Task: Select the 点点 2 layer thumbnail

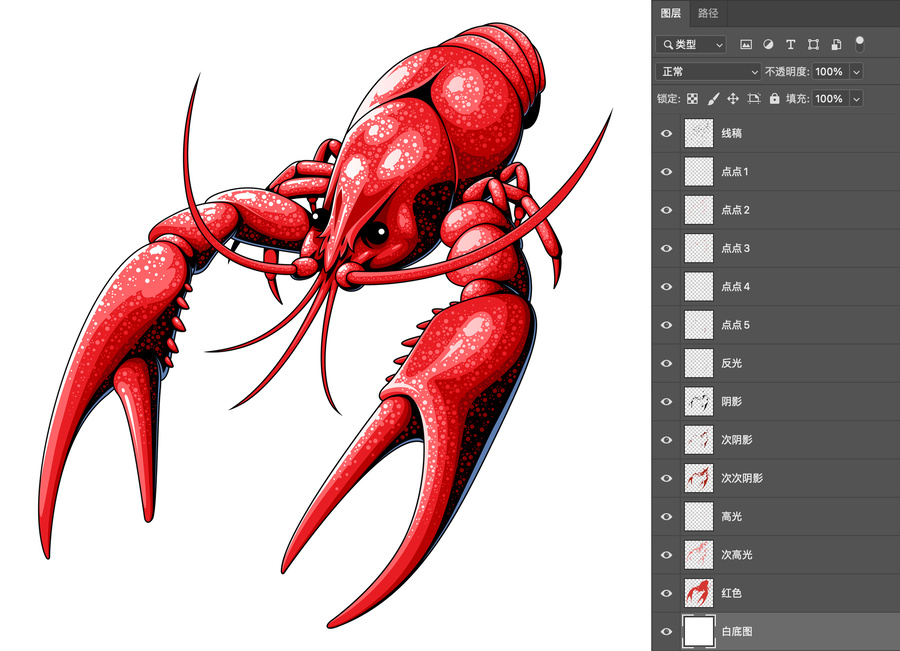Action: 699,210
